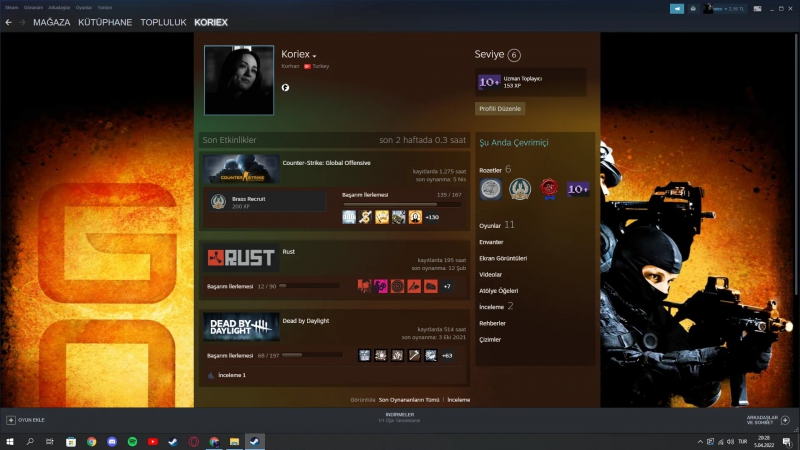This screenshot has width=800, height=450.
Task: Open the Atölye Öğeleri link
Action: (498, 291)
